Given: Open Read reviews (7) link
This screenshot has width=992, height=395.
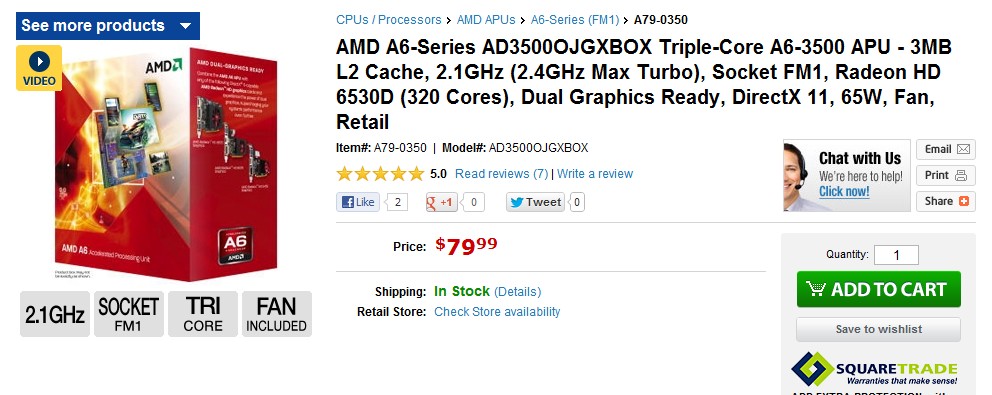Looking at the screenshot, I should coord(502,173).
